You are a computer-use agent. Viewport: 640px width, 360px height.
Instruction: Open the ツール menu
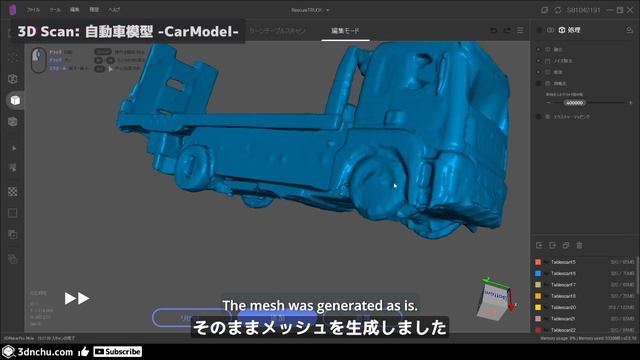[x=55, y=10]
